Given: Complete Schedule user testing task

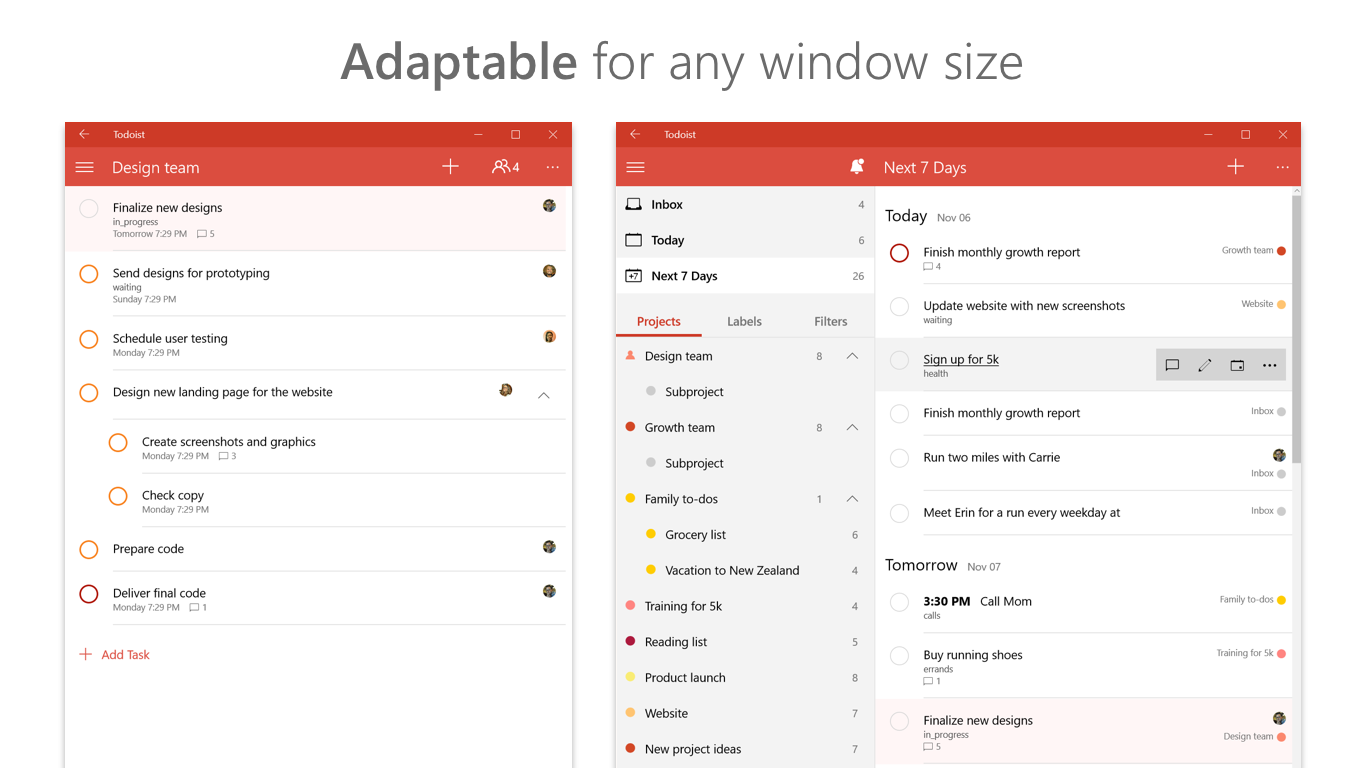Looking at the screenshot, I should (89, 339).
